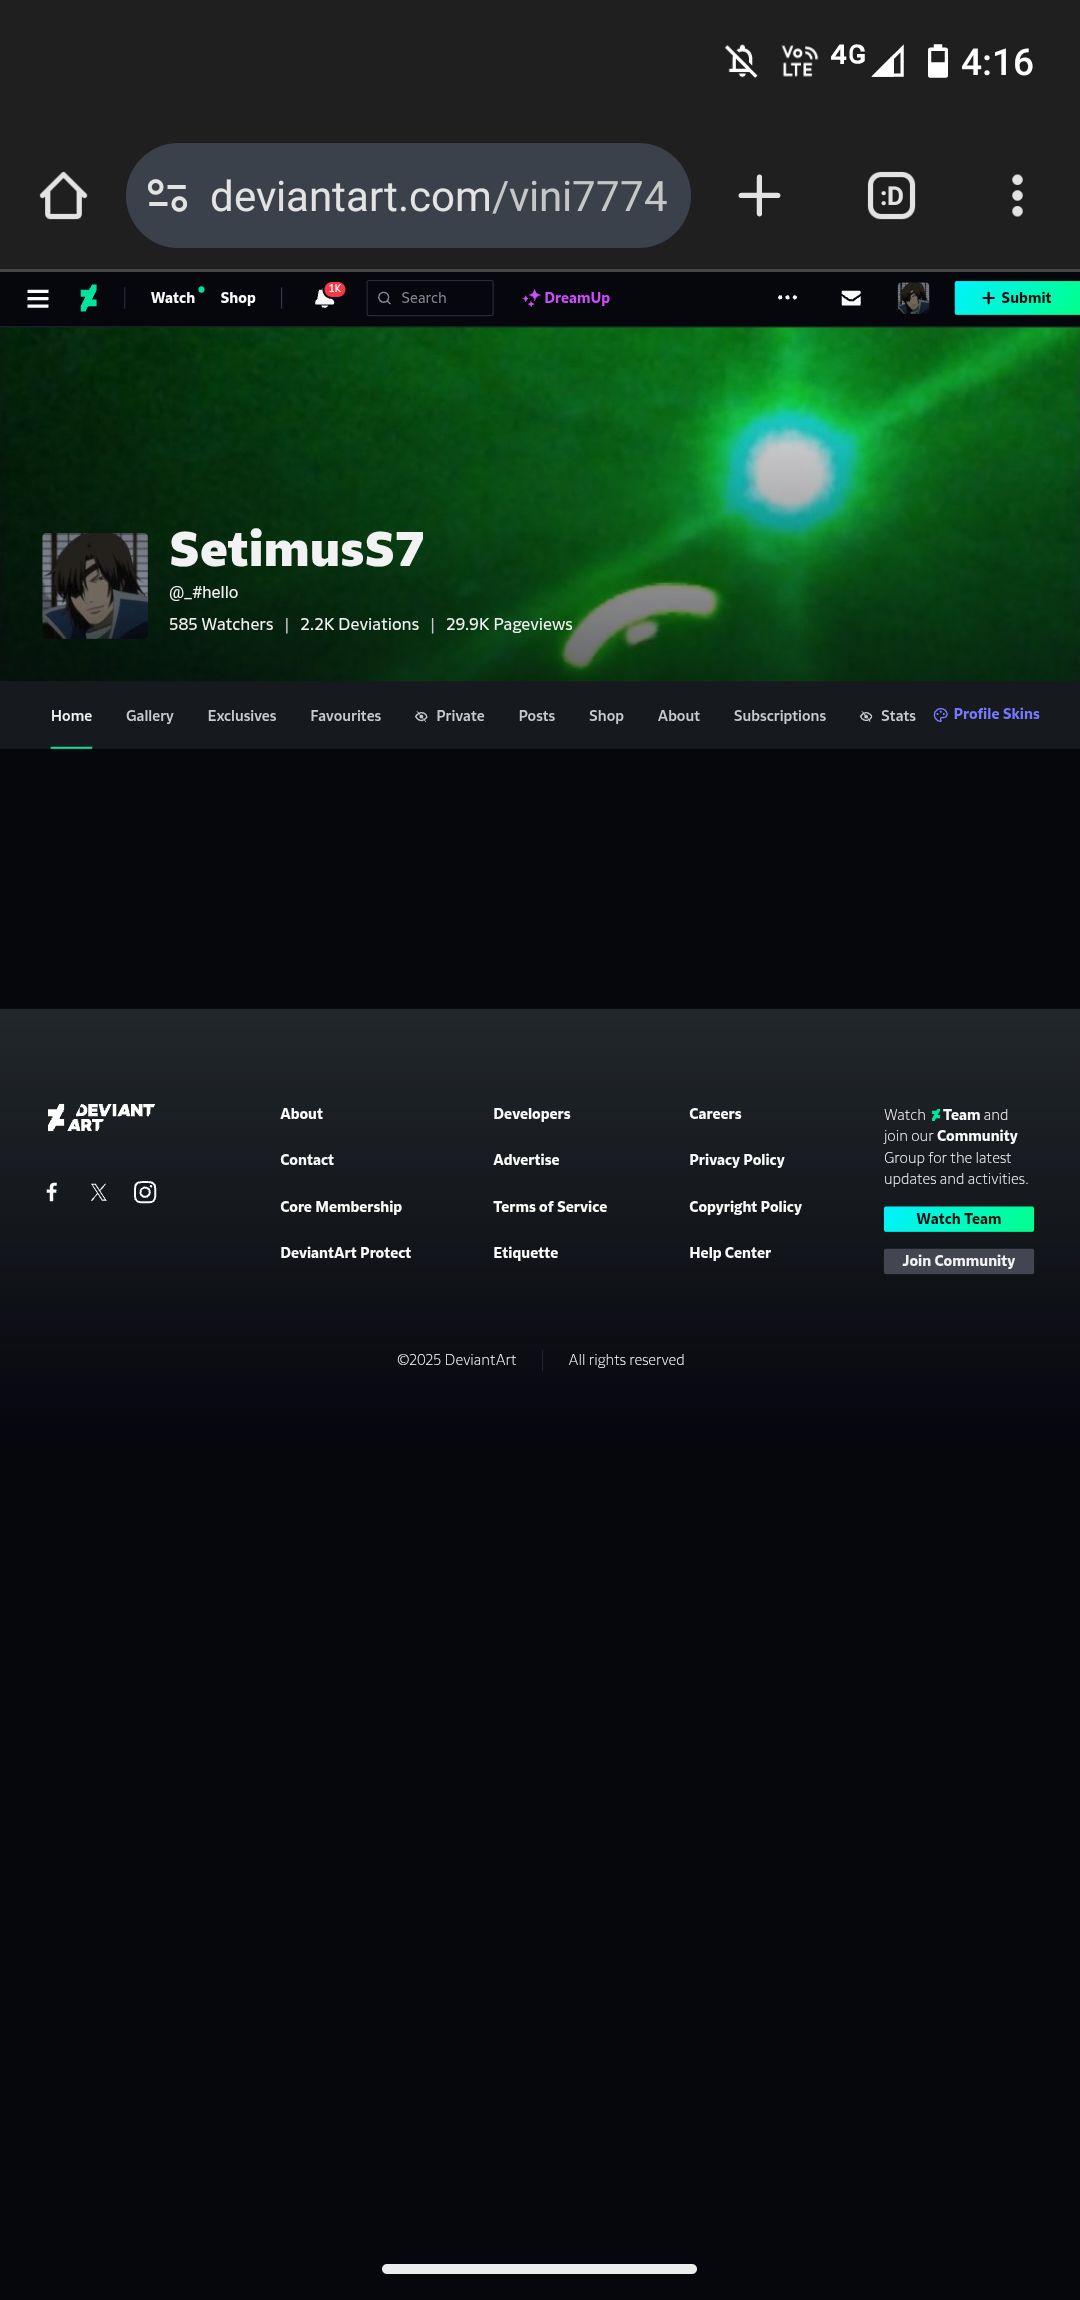Screen dimensions: 1080x2300
Task: Open the user avatar menu in header
Action: [913, 298]
